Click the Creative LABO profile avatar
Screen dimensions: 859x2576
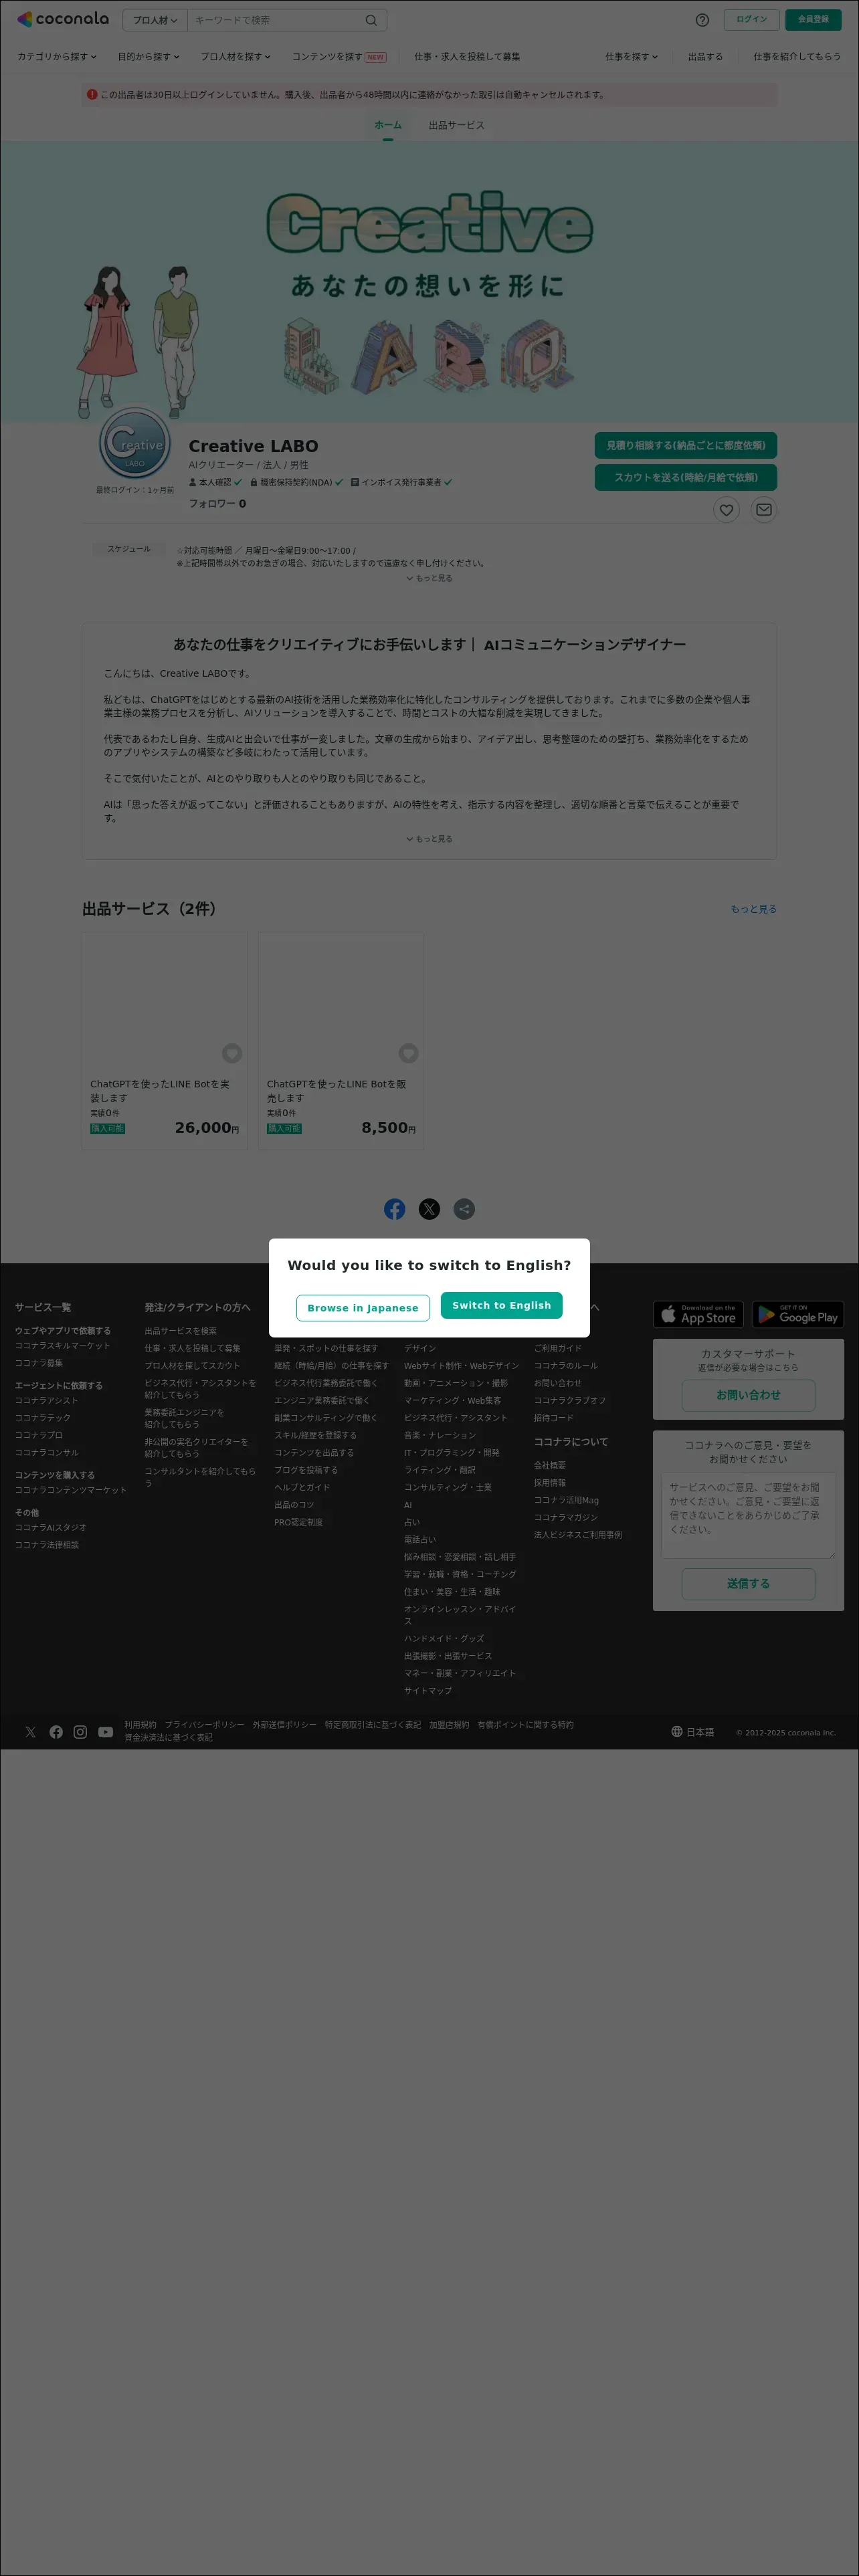pos(135,443)
